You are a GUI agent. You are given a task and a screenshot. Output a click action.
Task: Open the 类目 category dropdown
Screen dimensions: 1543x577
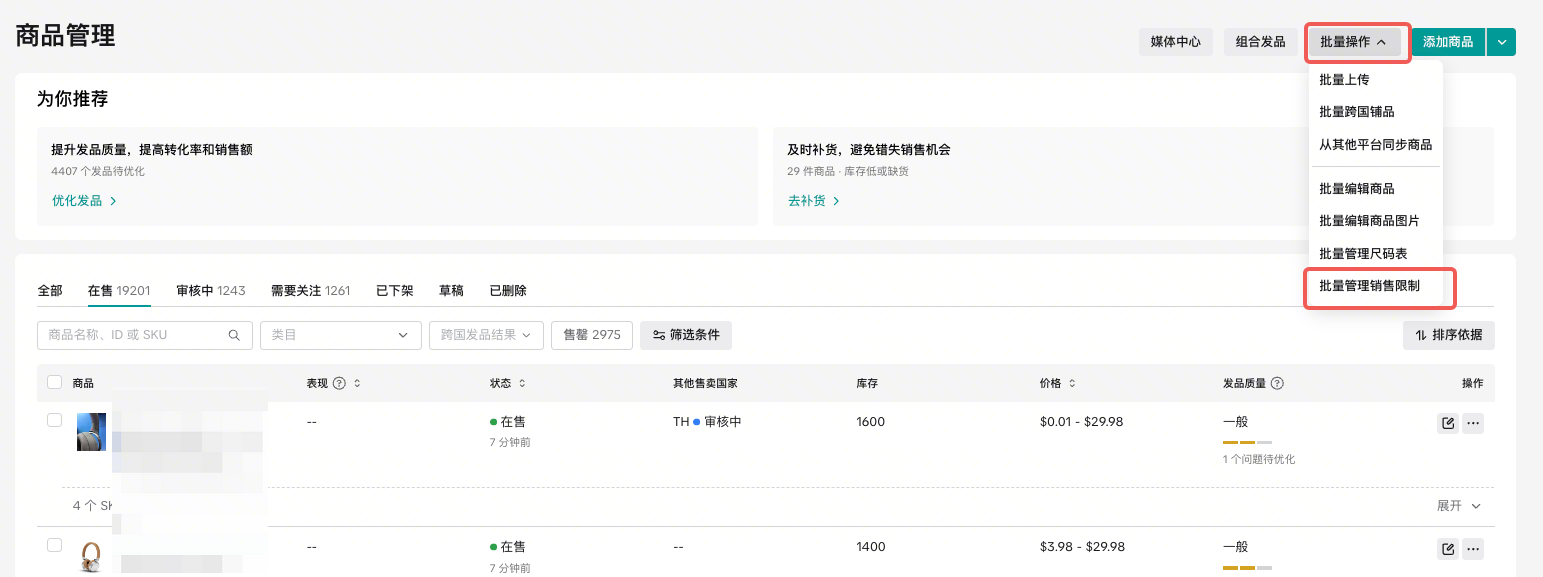pyautogui.click(x=340, y=335)
